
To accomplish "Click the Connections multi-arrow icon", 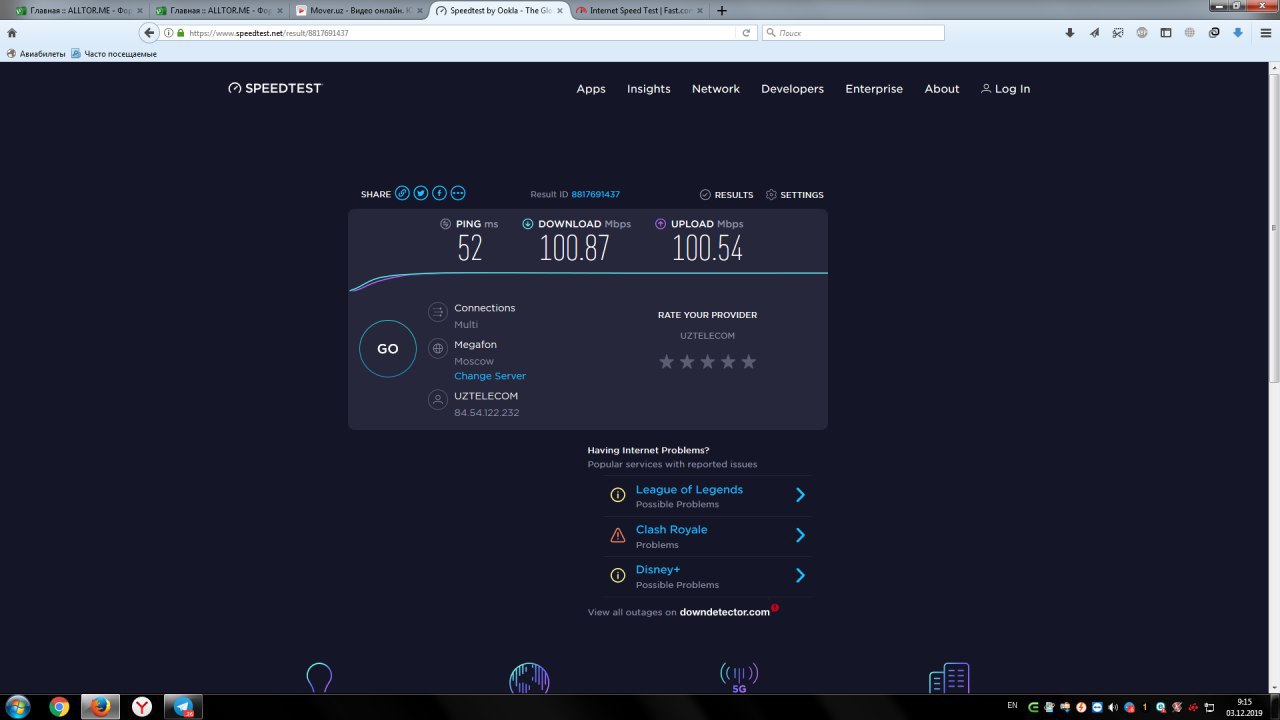I will [437, 312].
